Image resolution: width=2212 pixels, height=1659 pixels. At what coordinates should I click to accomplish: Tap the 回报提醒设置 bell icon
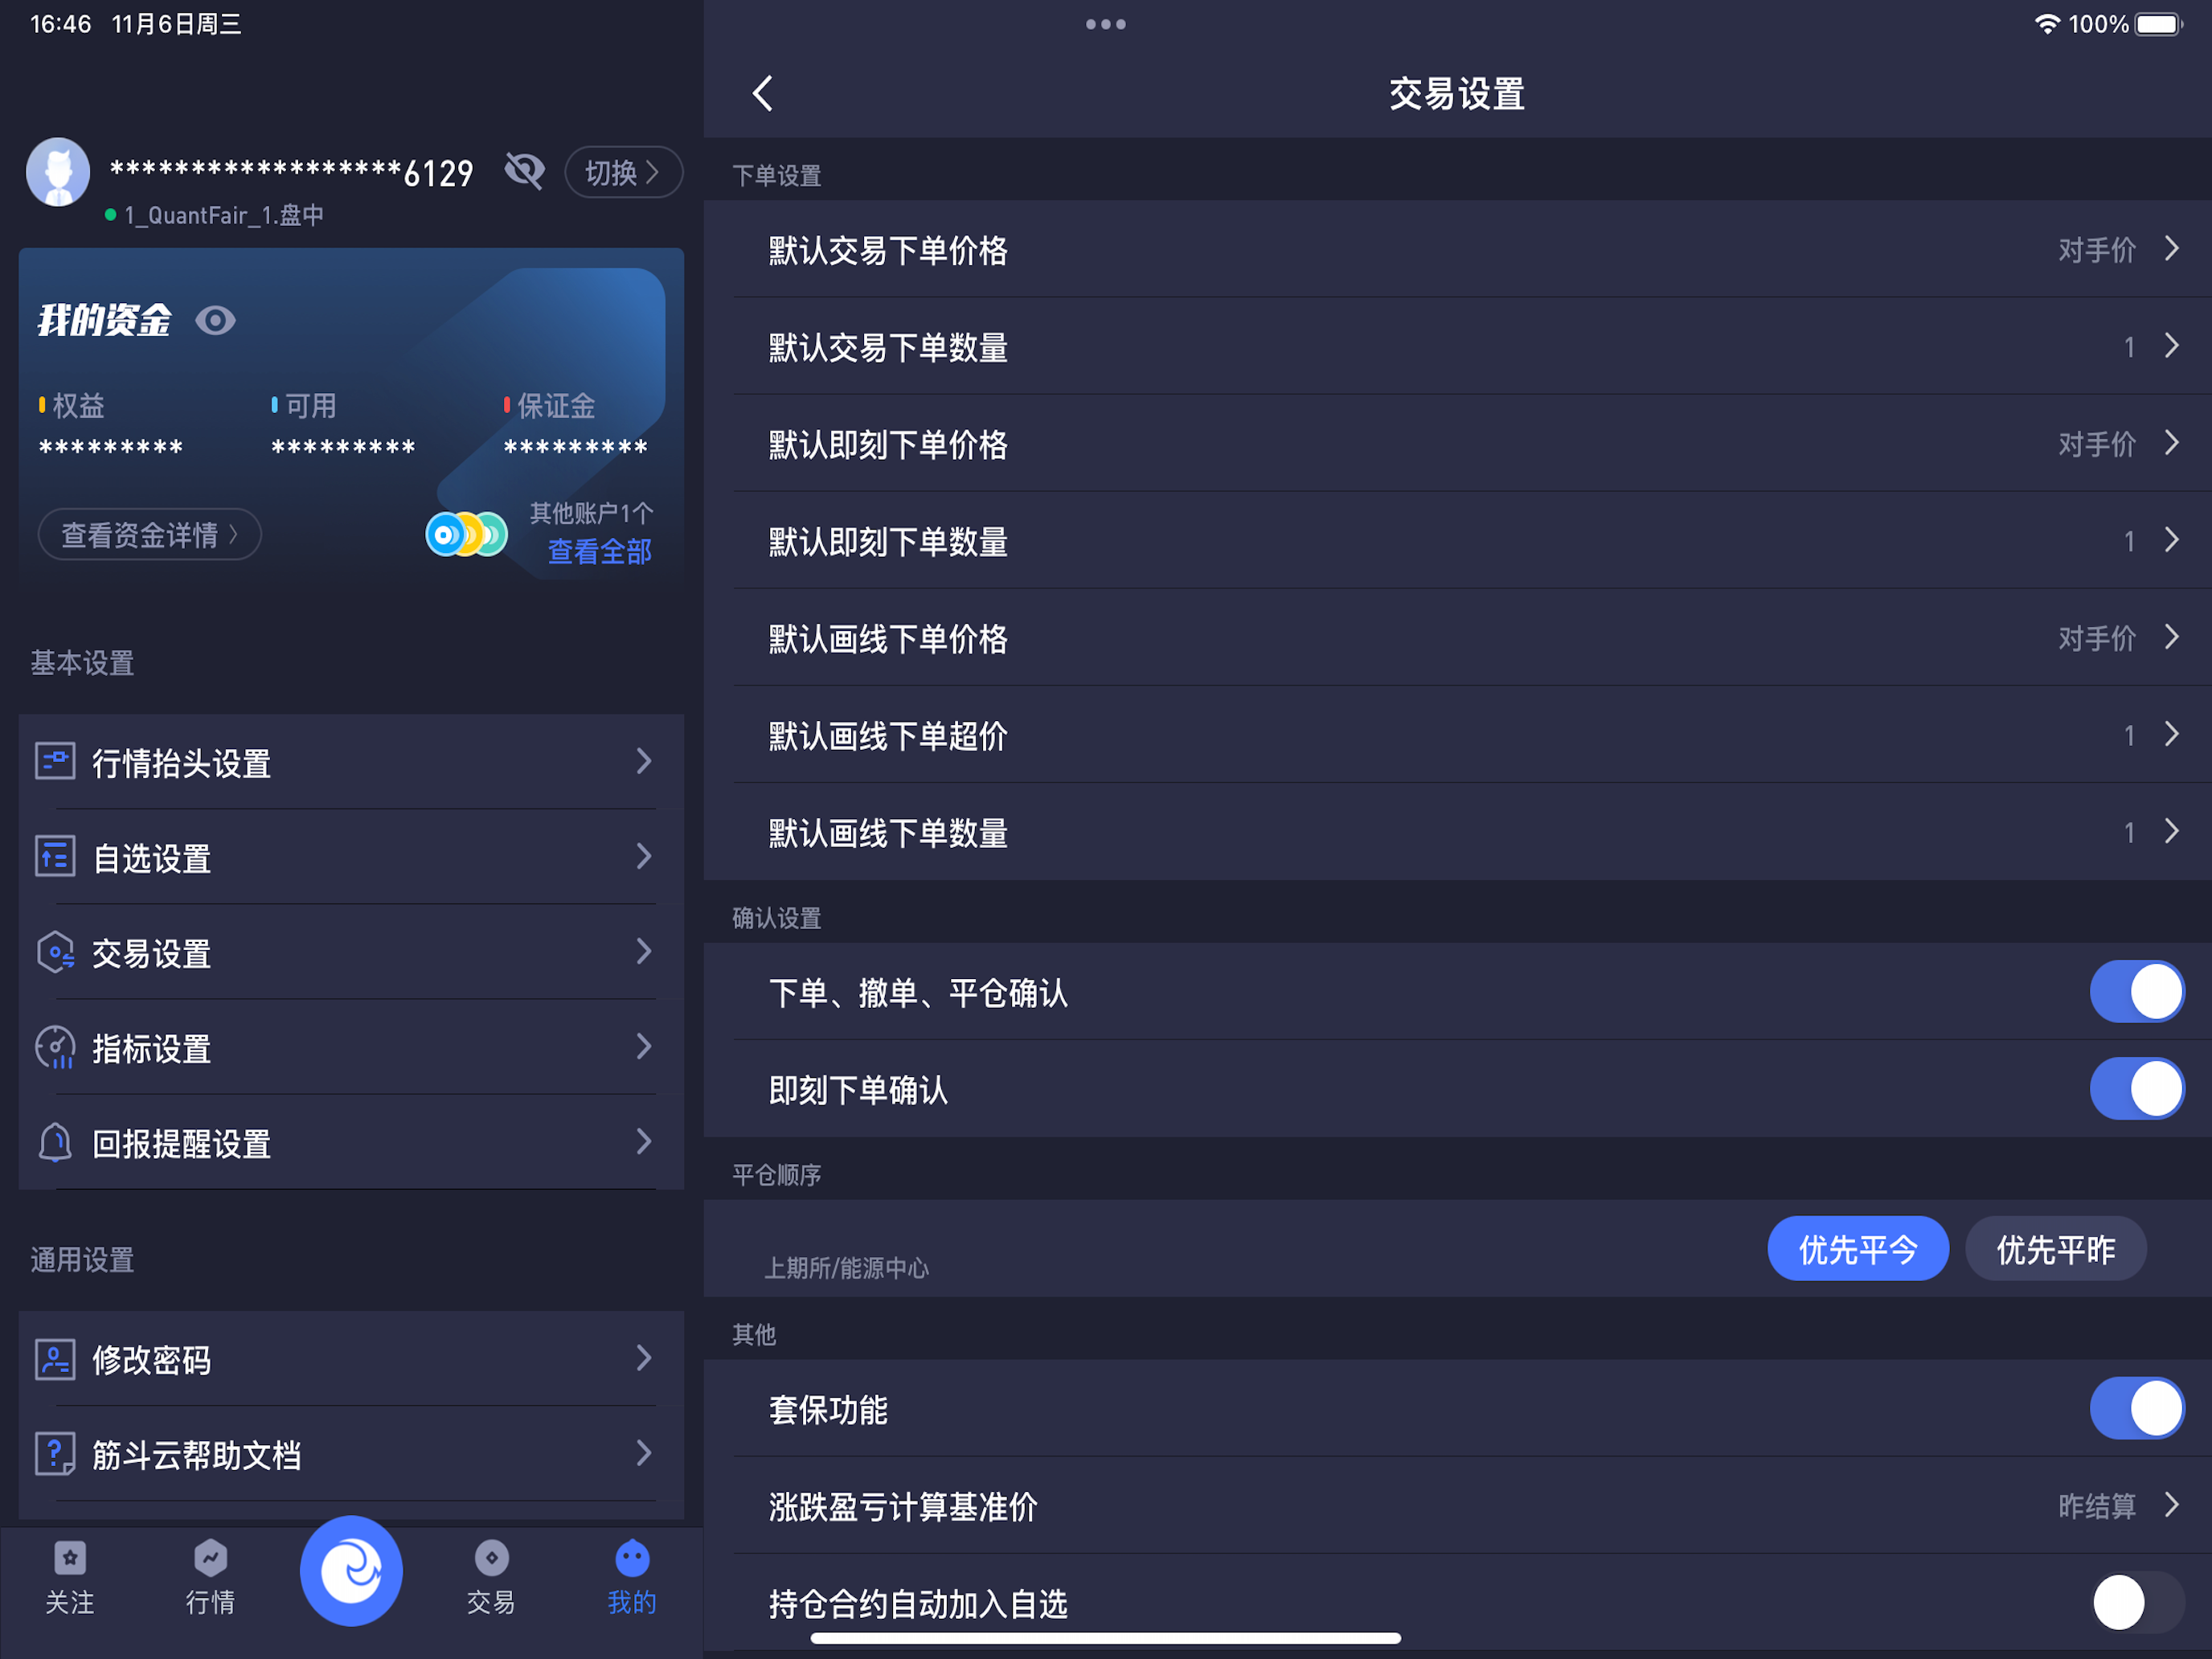coord(55,1142)
